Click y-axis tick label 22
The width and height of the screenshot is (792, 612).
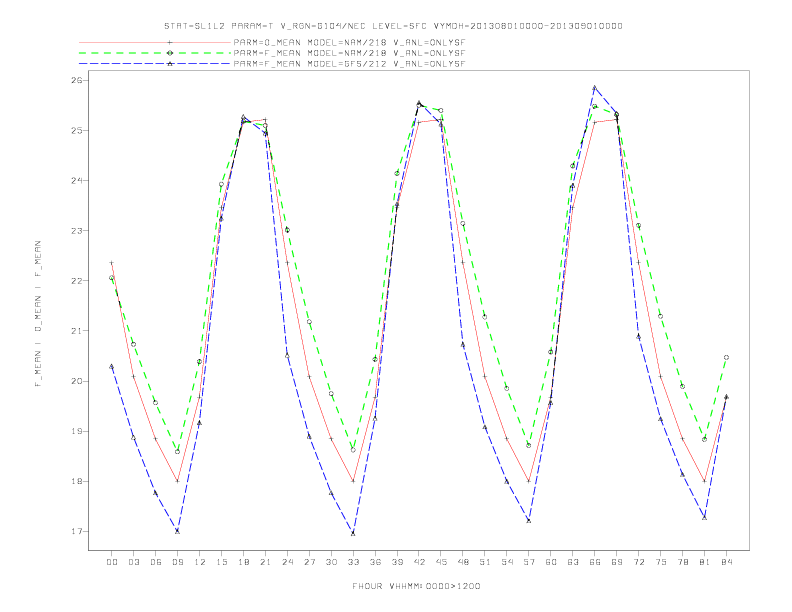[77, 281]
